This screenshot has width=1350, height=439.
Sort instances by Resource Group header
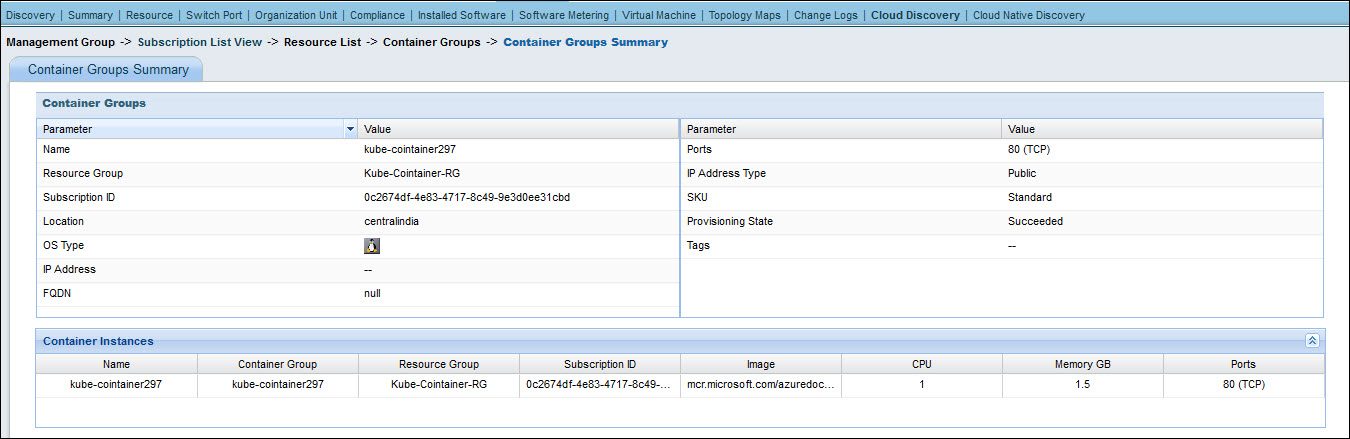pos(438,364)
